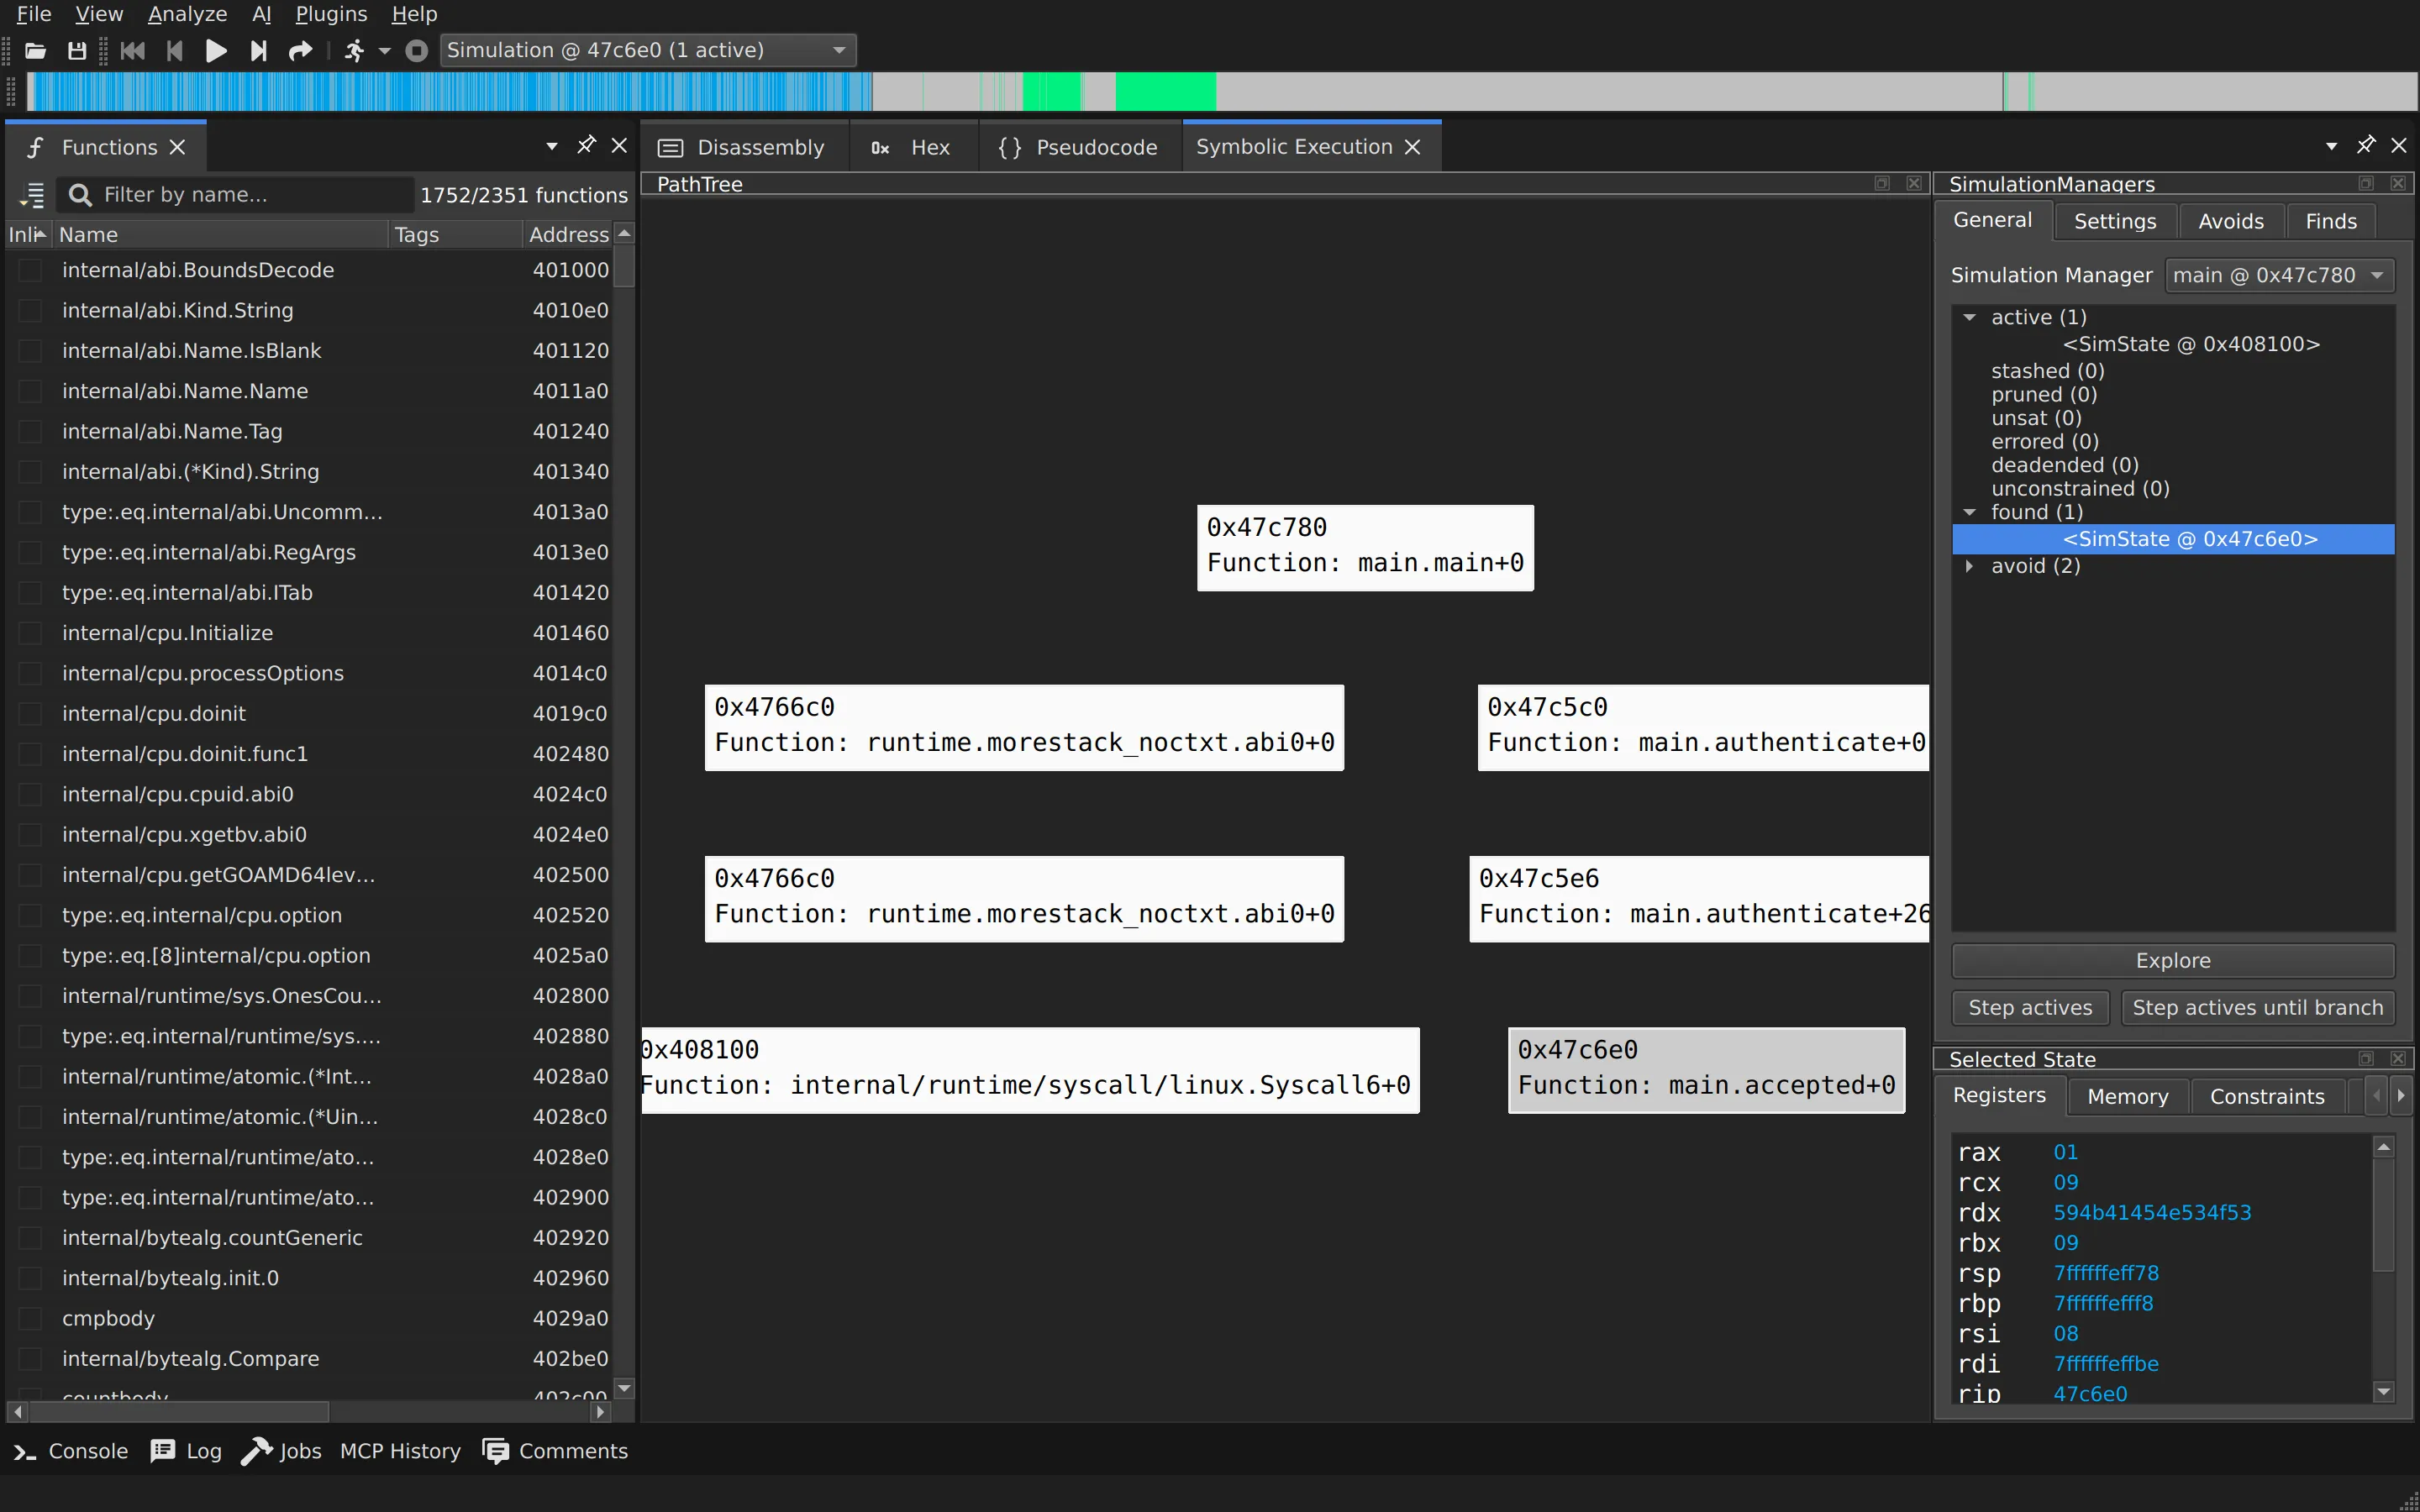Select the main.accepted+0 path node
This screenshot has width=2420, height=1512.
tap(1706, 1069)
